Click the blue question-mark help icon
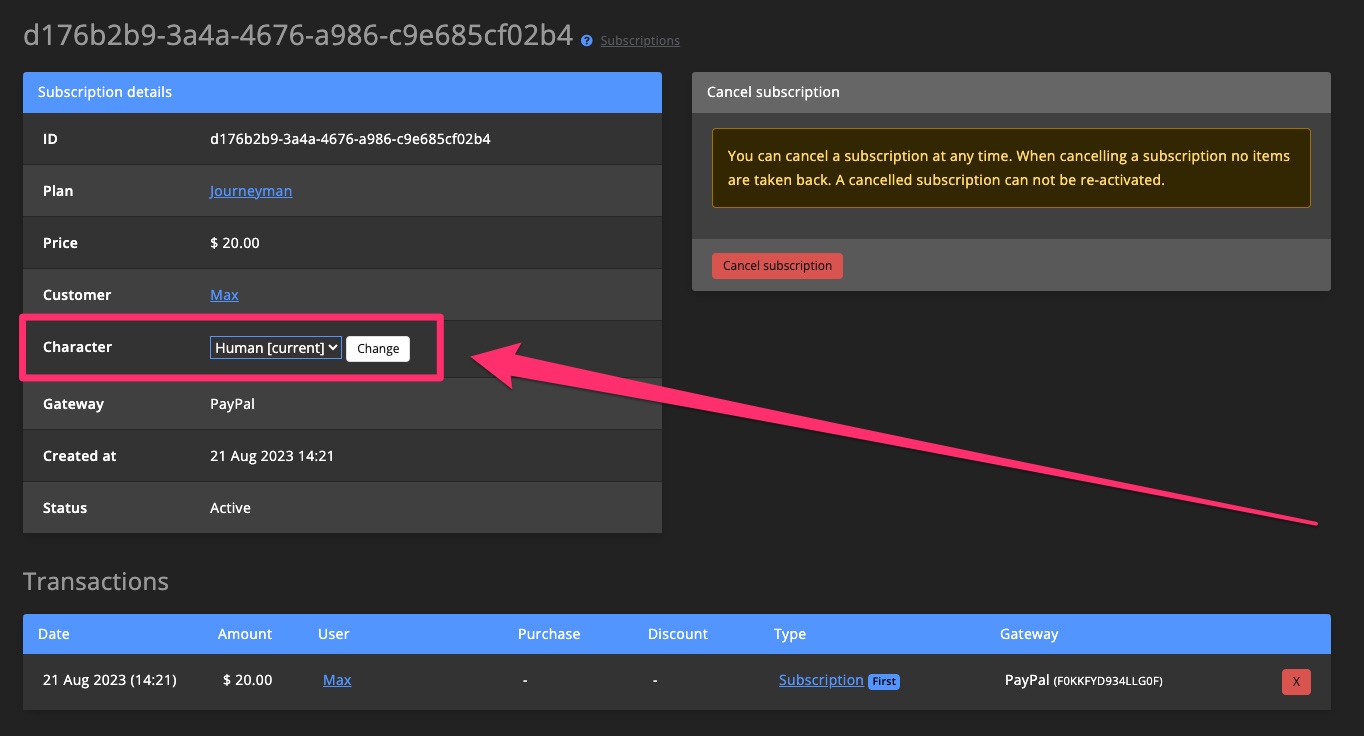This screenshot has height=736, width=1364. 586,40
